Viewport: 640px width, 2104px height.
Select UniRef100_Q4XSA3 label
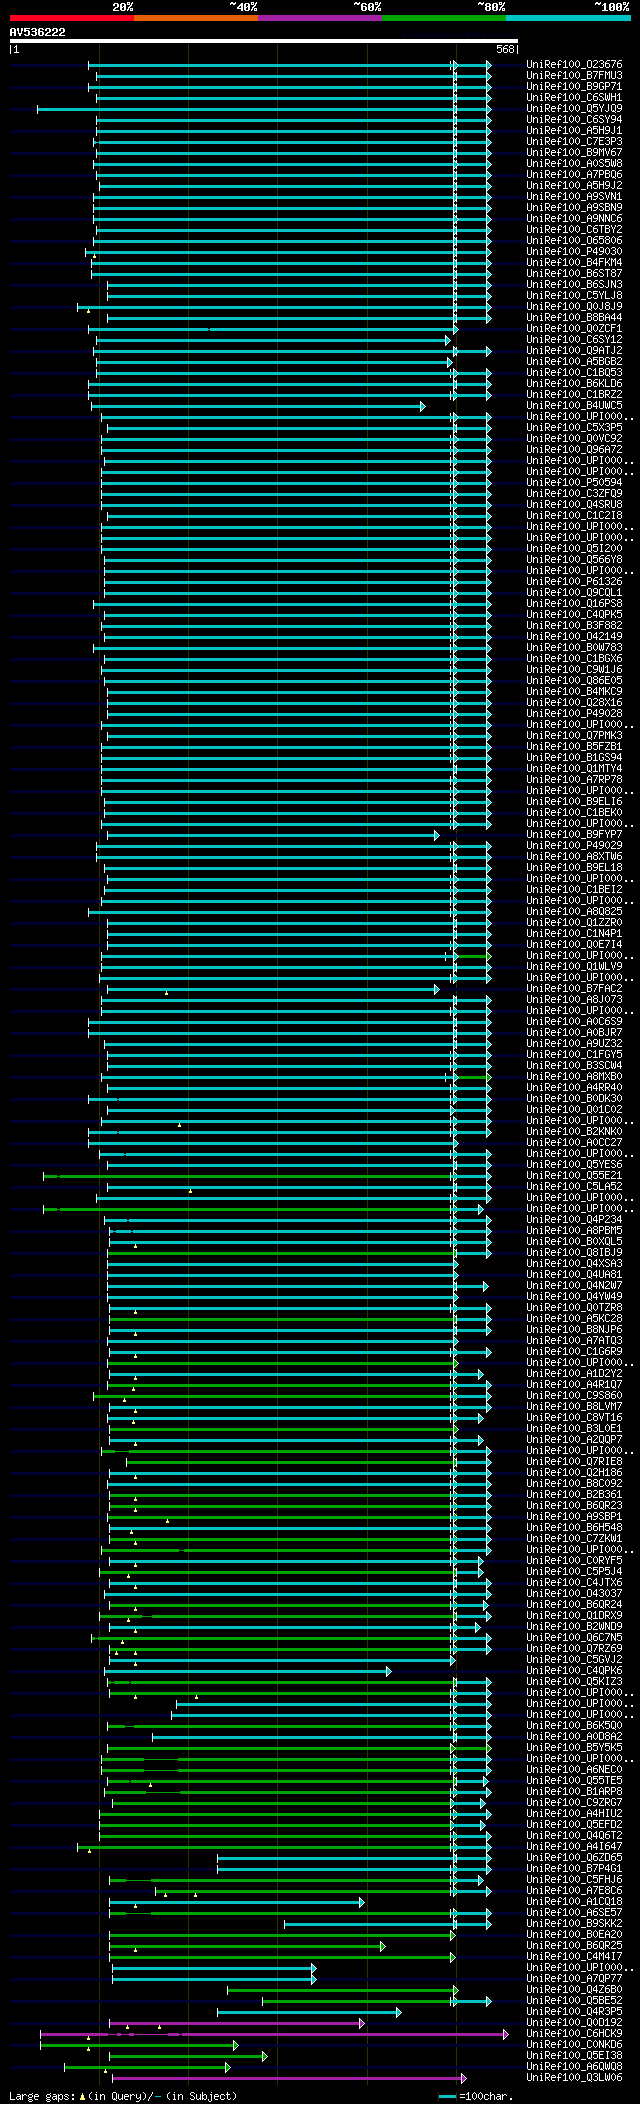point(574,1263)
